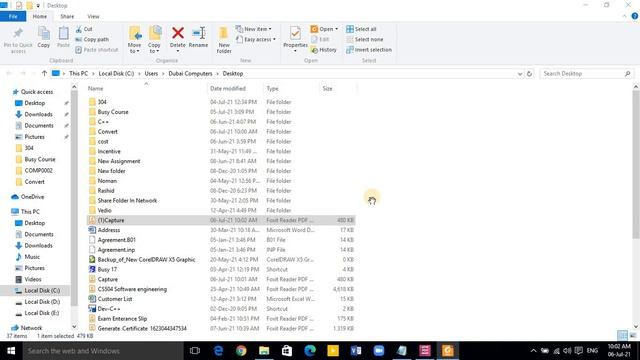The width and height of the screenshot is (640, 360).
Task: Select the Busy 17 shortcut
Action: [220, 269]
